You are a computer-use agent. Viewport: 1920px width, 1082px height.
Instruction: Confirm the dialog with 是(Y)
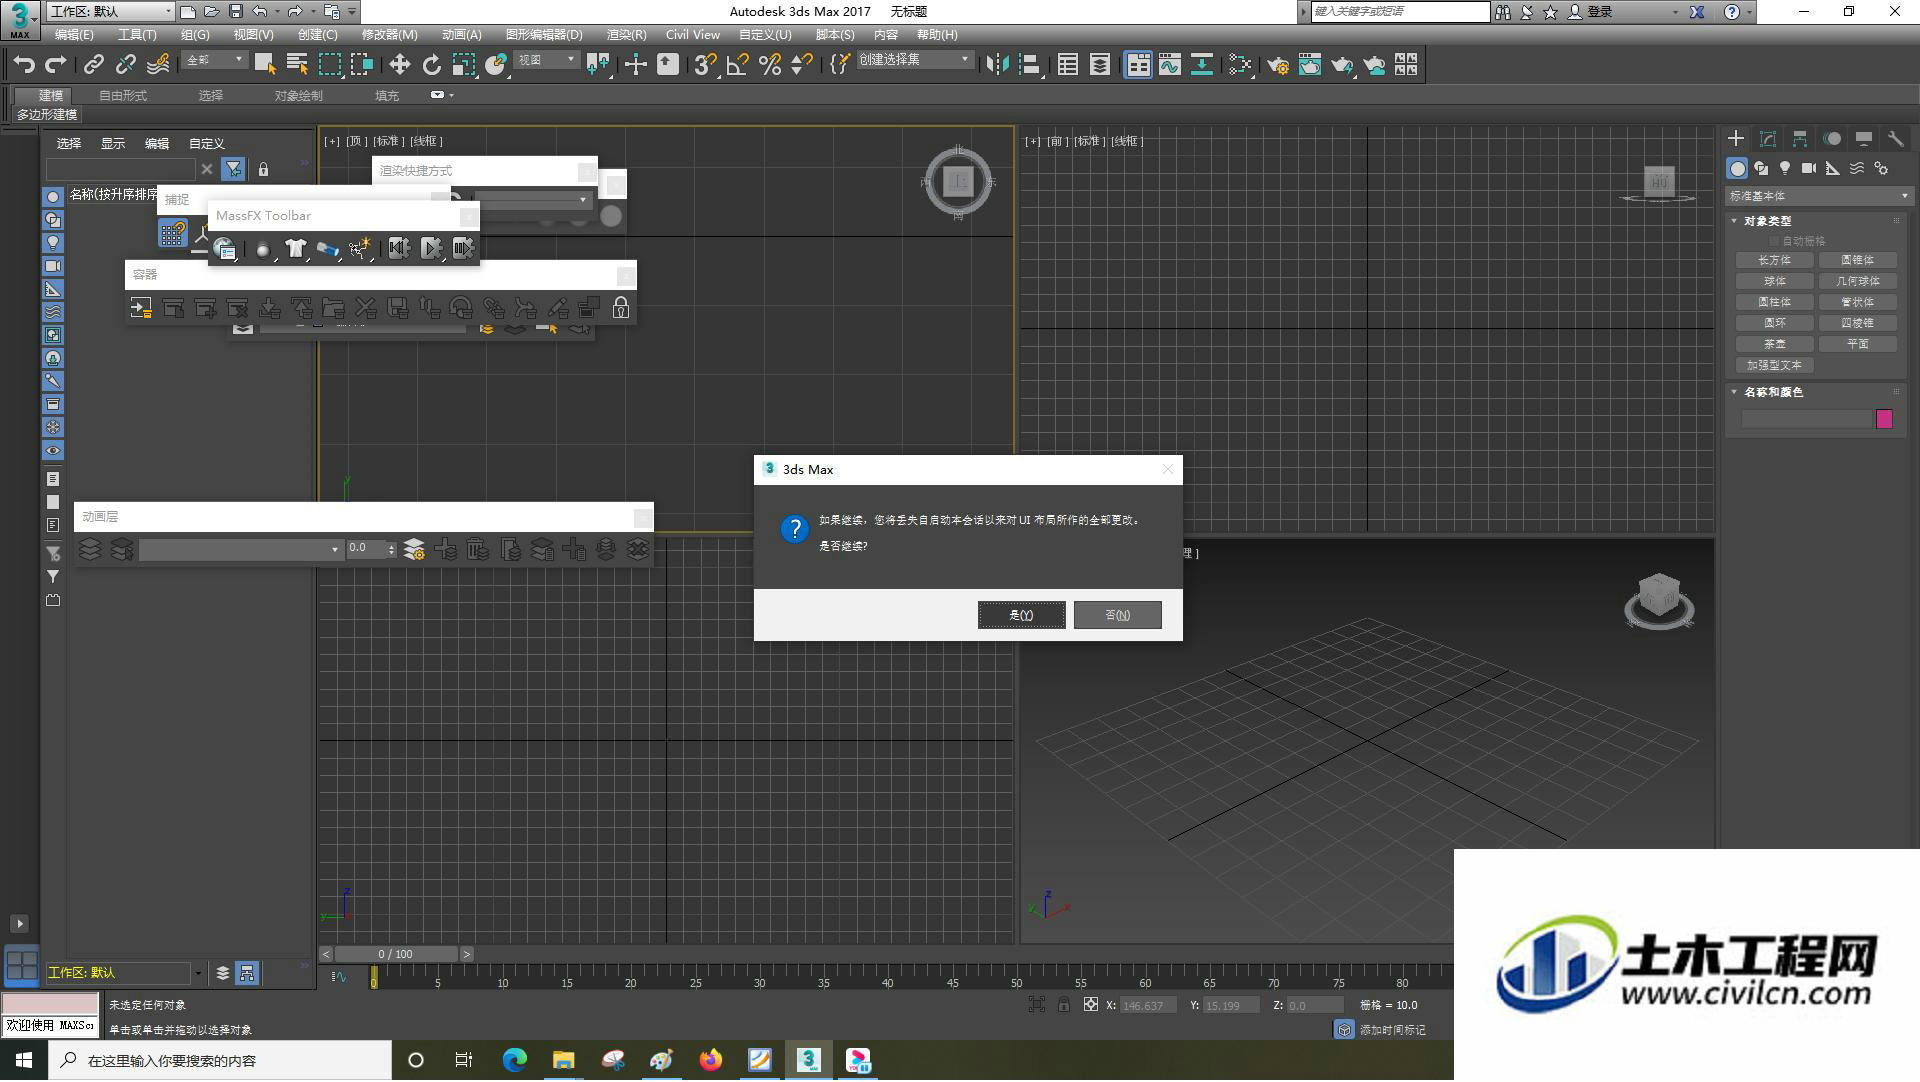tap(1021, 615)
